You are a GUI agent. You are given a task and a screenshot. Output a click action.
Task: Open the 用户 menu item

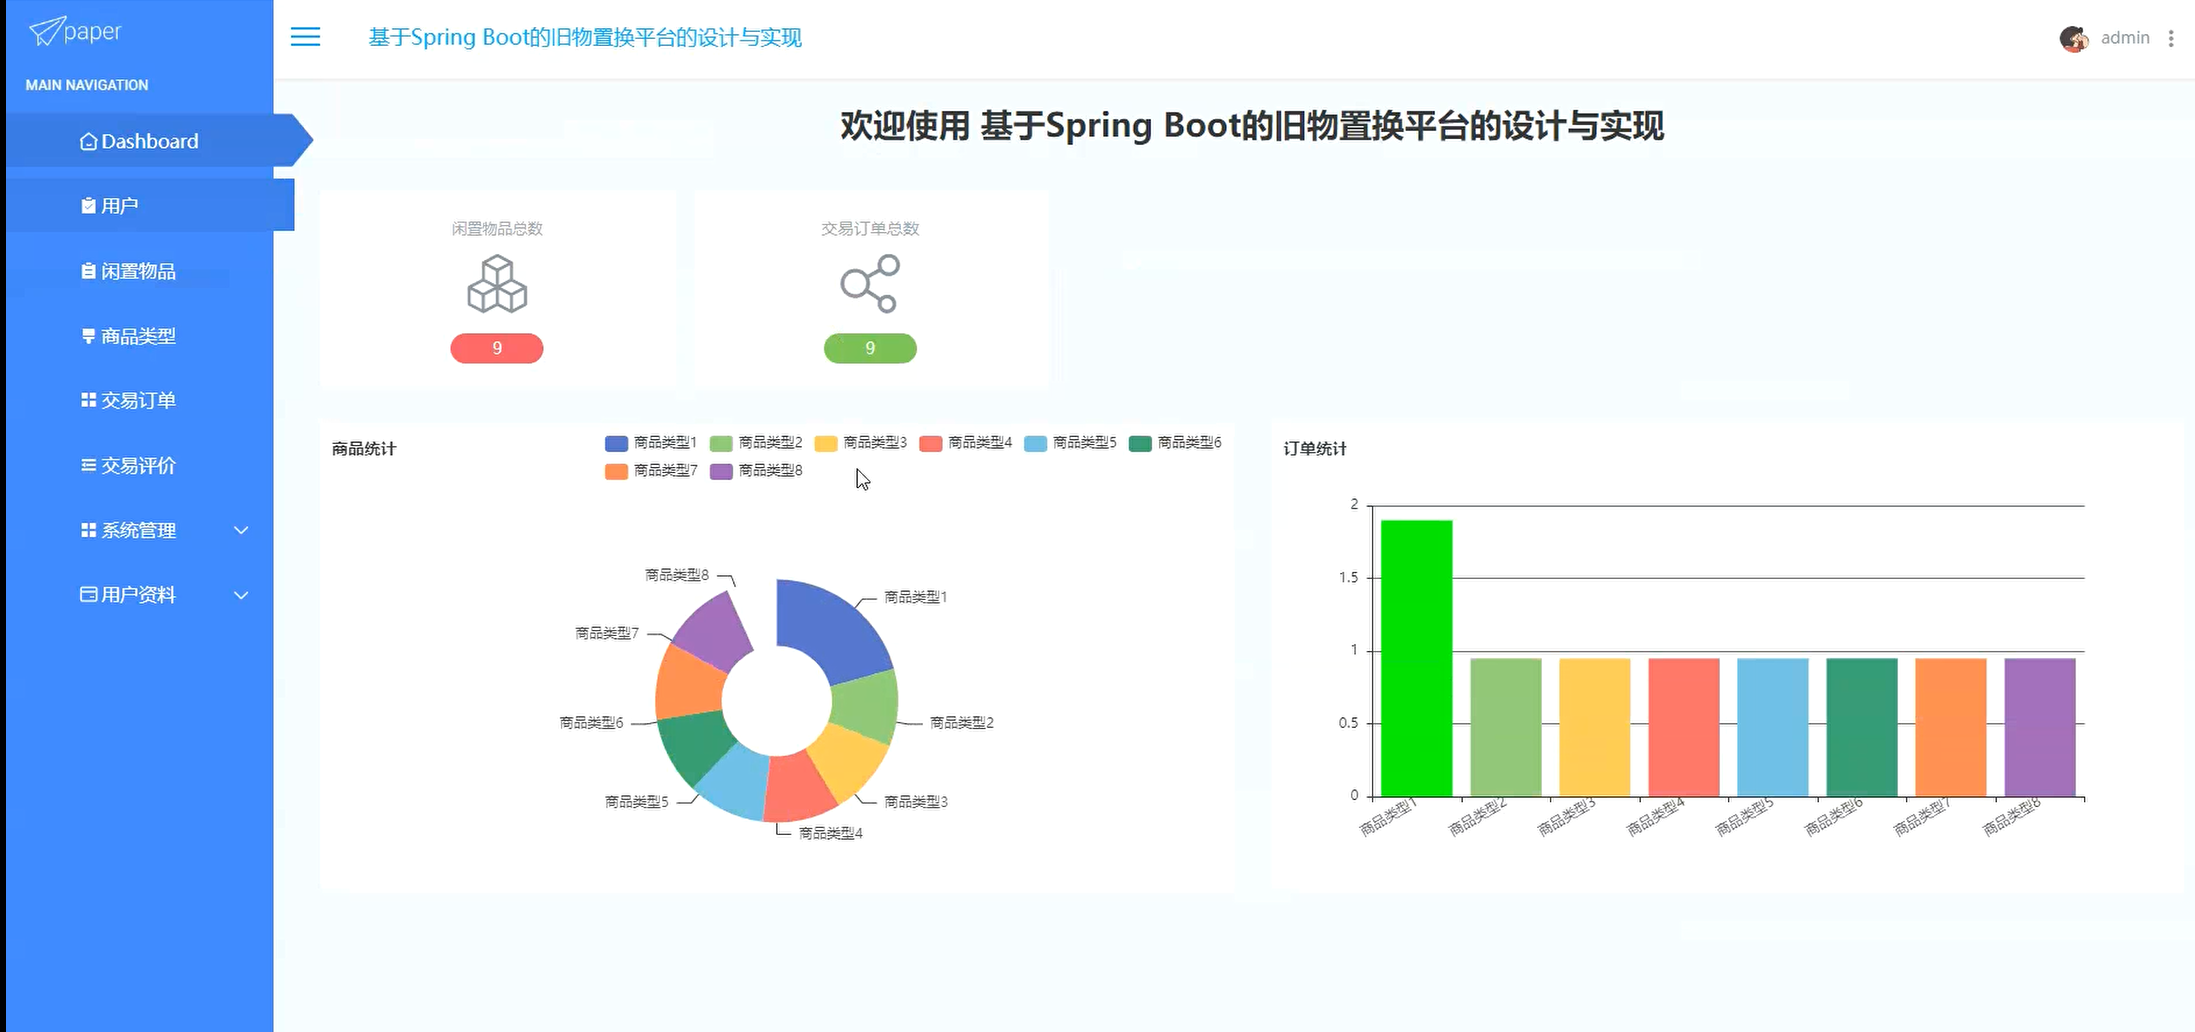click(150, 205)
